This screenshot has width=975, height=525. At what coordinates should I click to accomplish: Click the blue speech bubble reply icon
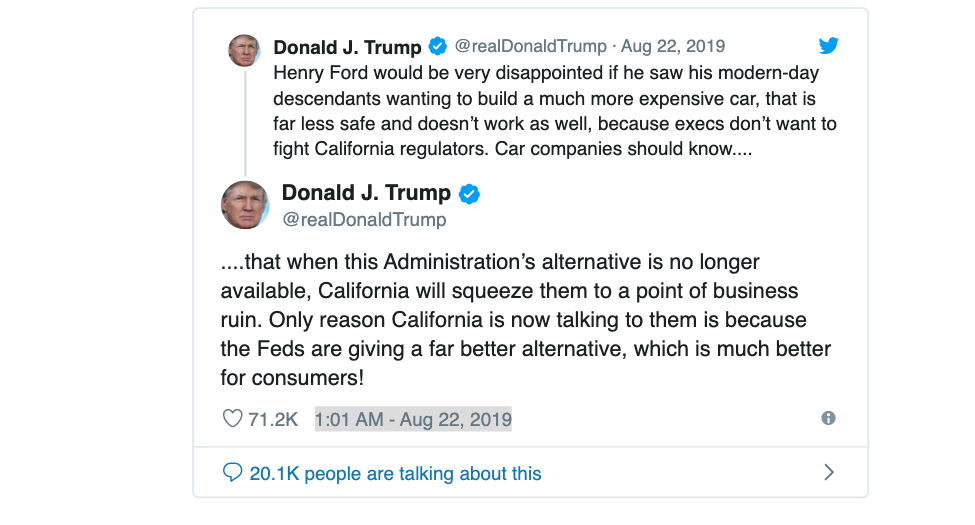coord(232,473)
